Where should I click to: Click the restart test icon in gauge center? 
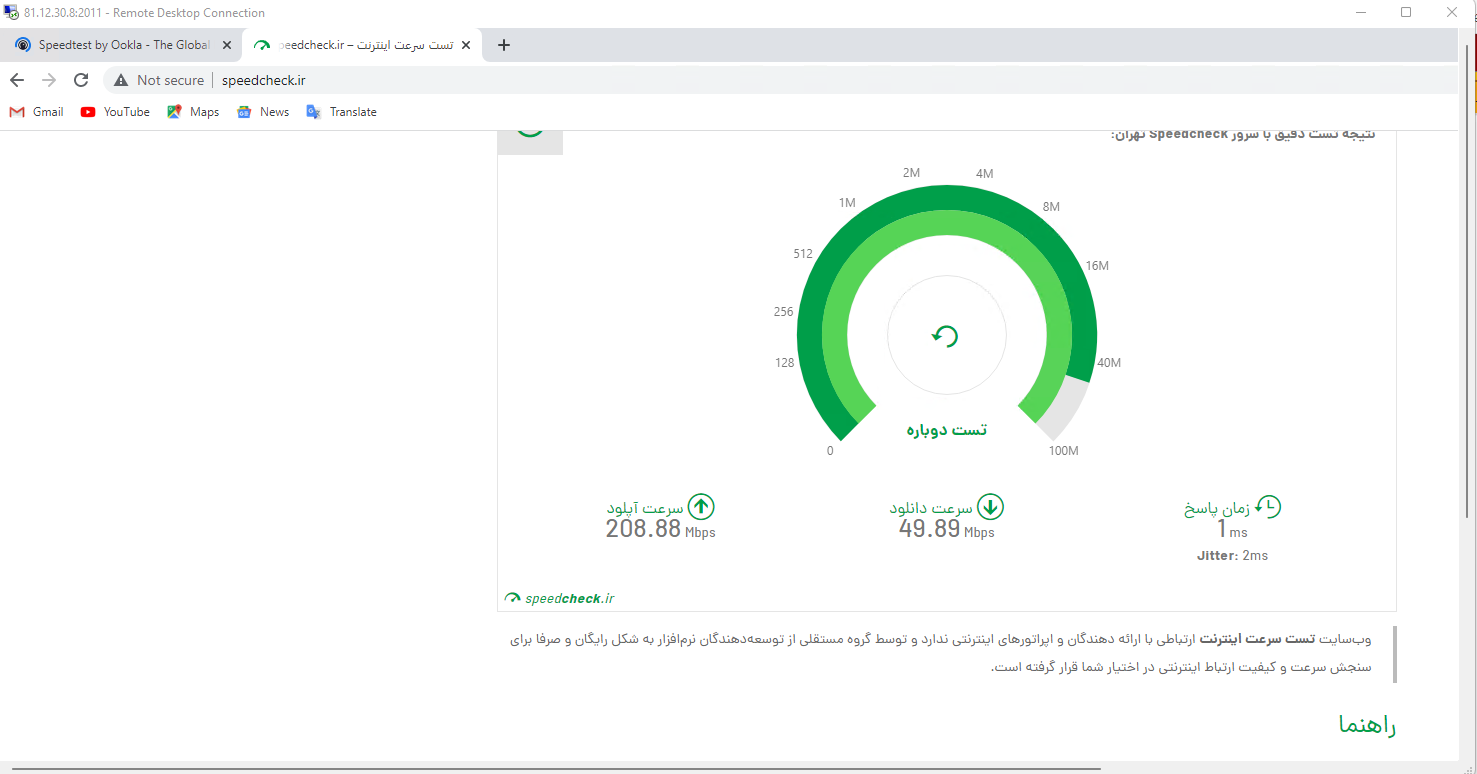(x=945, y=336)
